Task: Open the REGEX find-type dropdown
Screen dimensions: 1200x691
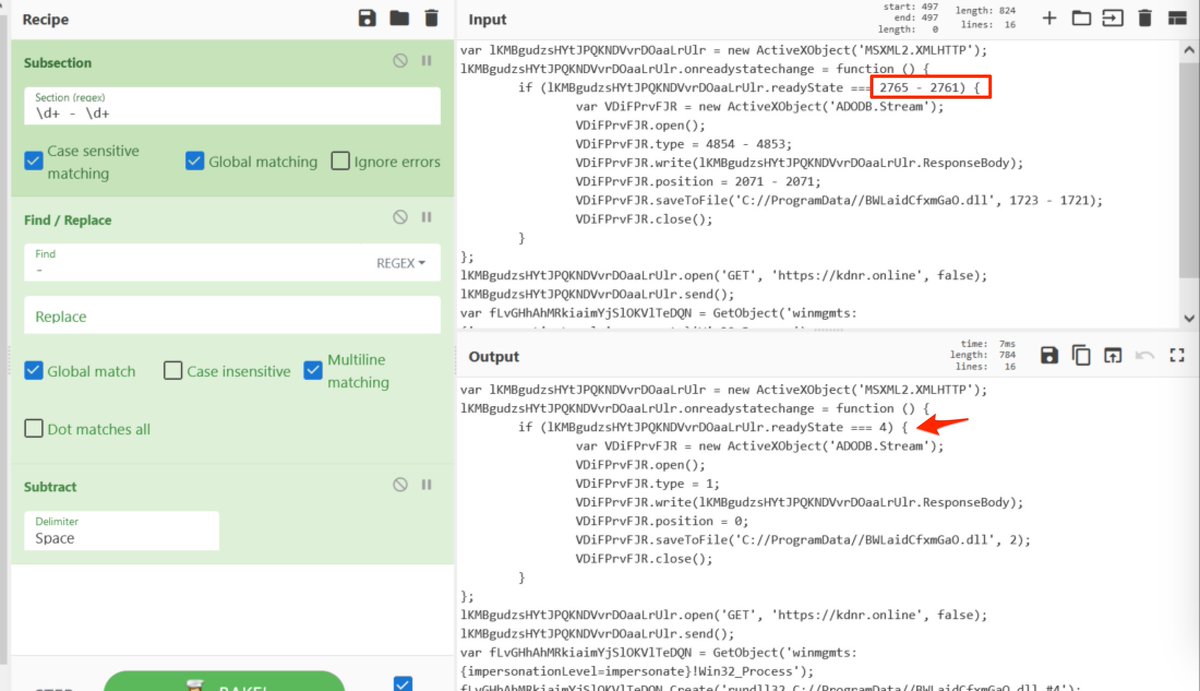Action: [400, 263]
